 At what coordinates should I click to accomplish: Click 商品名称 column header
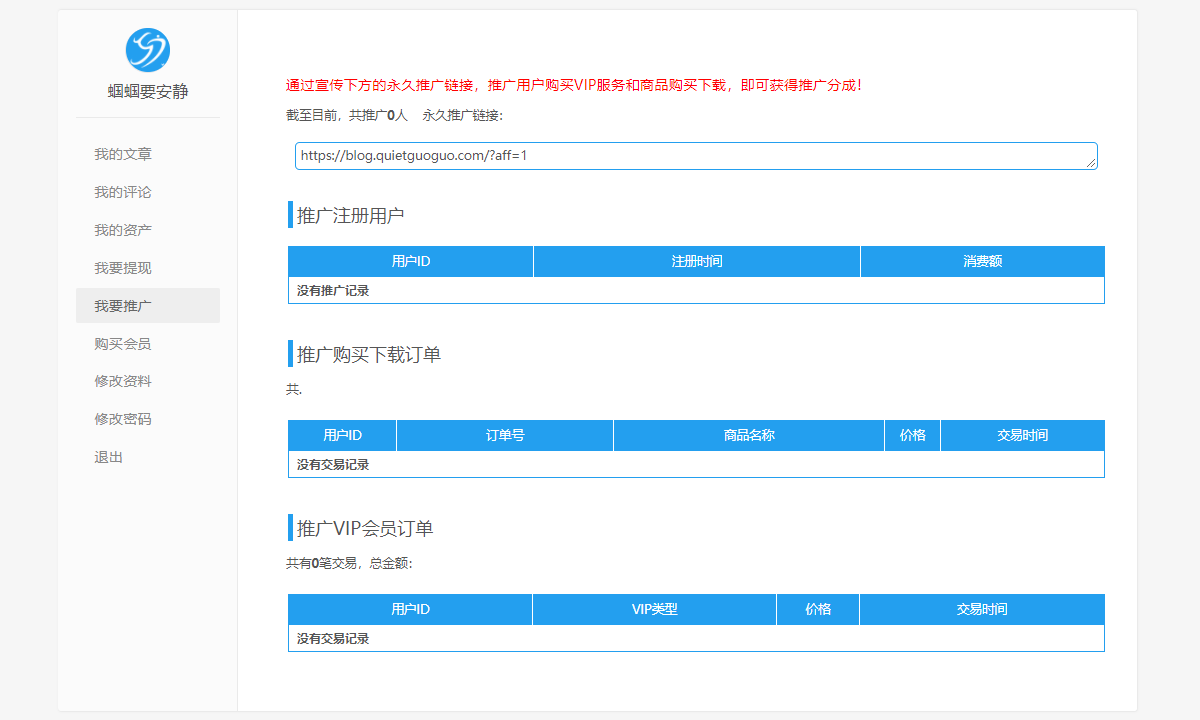tap(749, 436)
